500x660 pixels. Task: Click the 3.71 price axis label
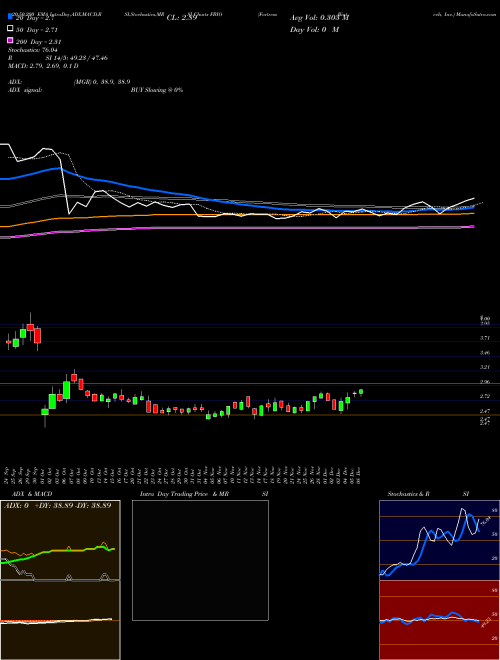[x=485, y=338]
